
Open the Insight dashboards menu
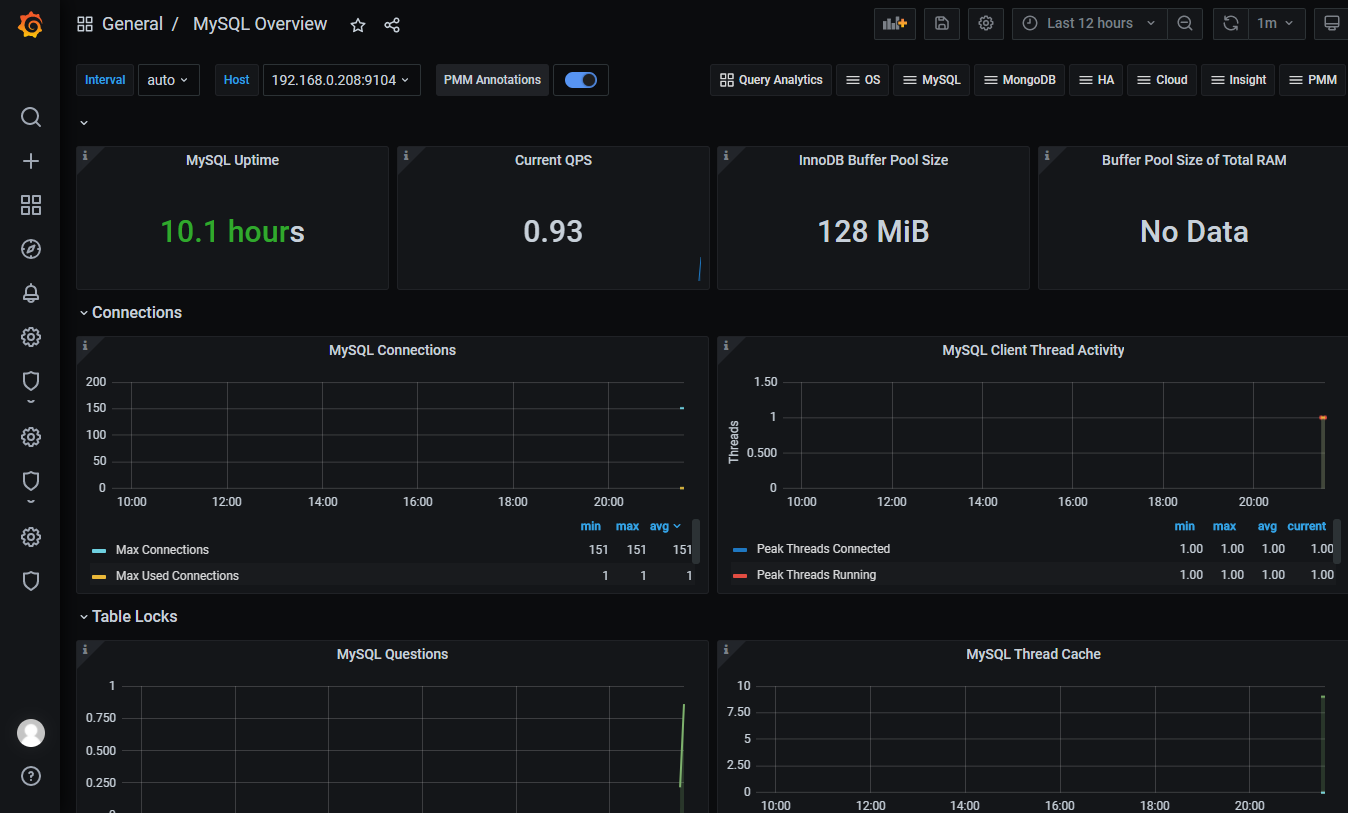click(1238, 80)
